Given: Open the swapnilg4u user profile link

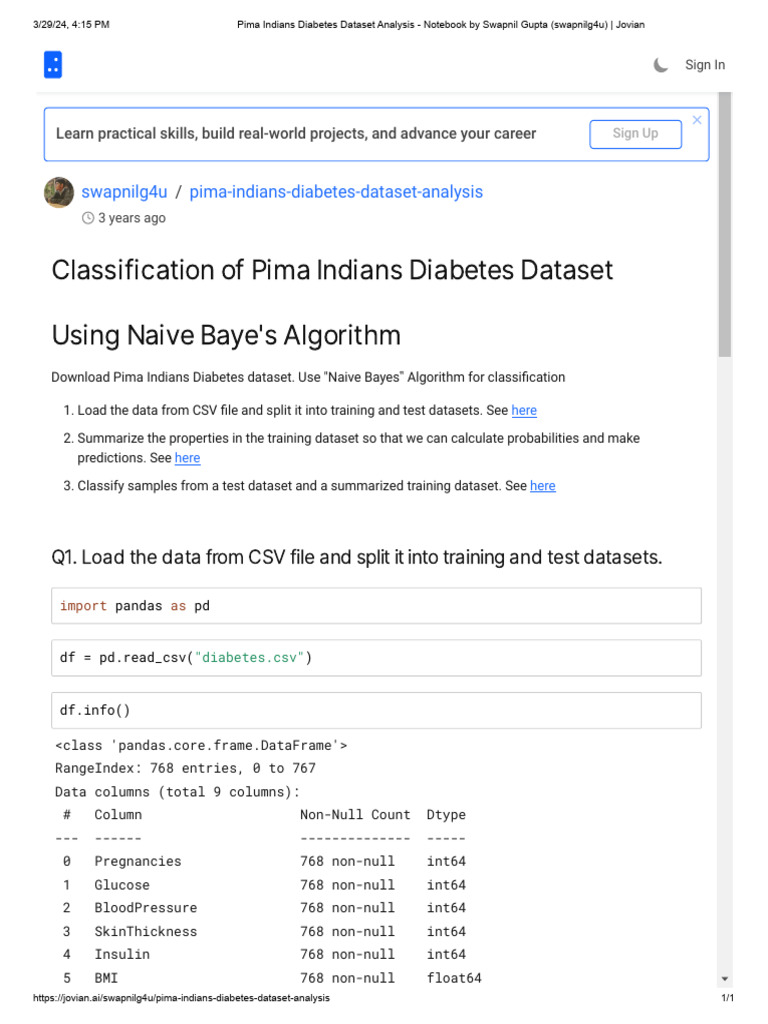Looking at the screenshot, I should [x=124, y=192].
